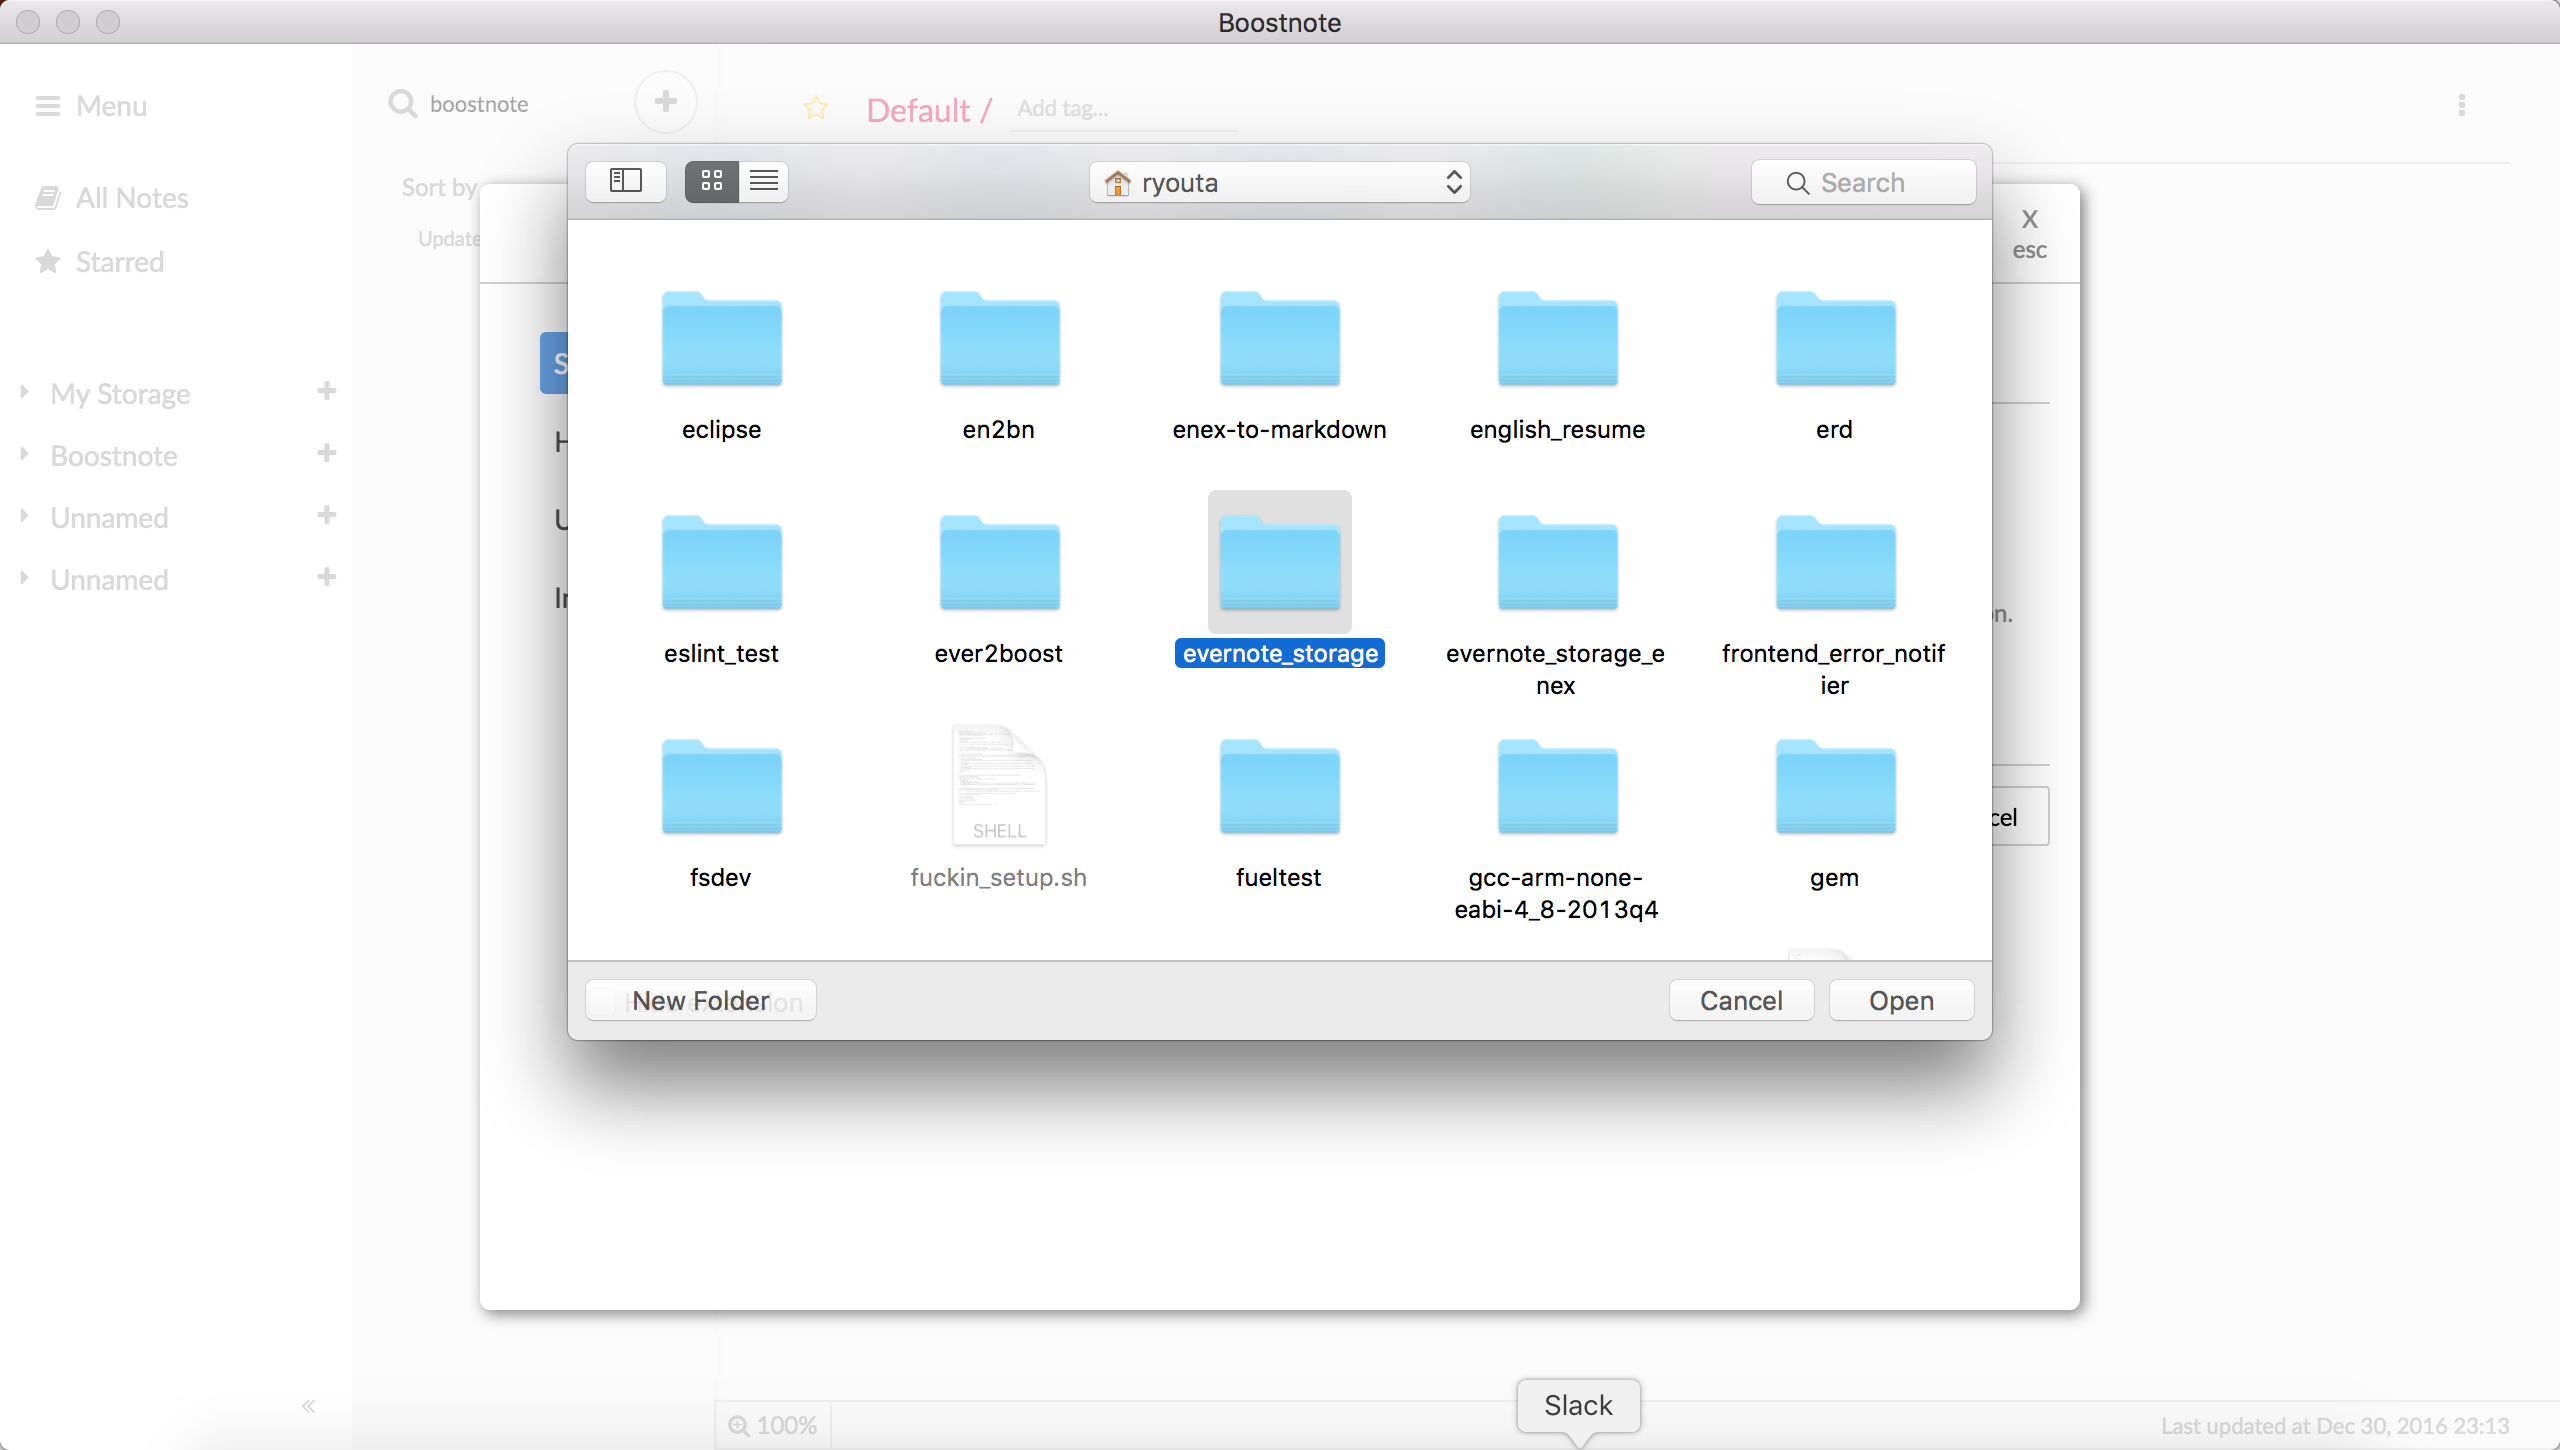Switch to list view in dialog

point(764,181)
